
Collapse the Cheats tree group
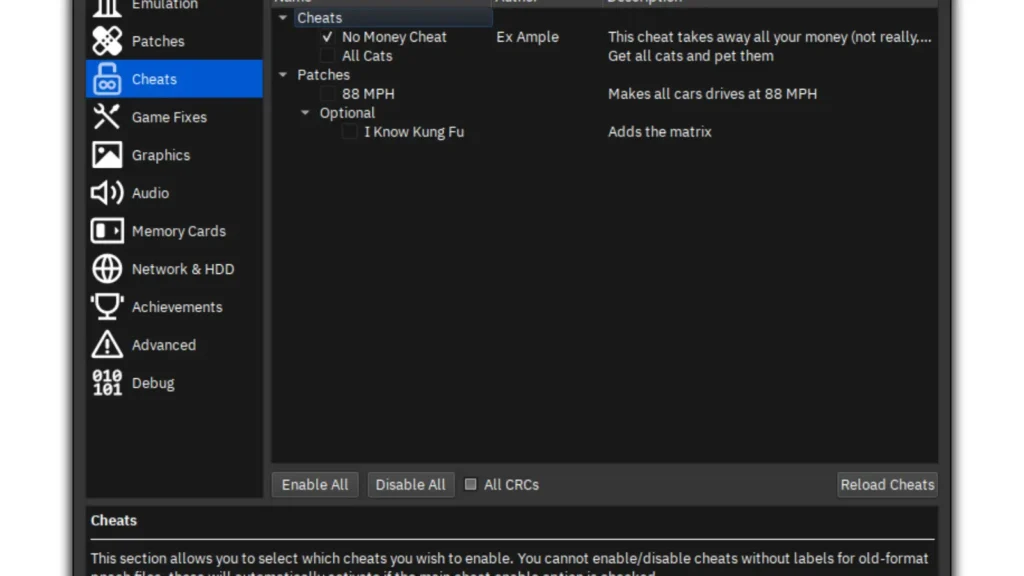[x=283, y=18]
